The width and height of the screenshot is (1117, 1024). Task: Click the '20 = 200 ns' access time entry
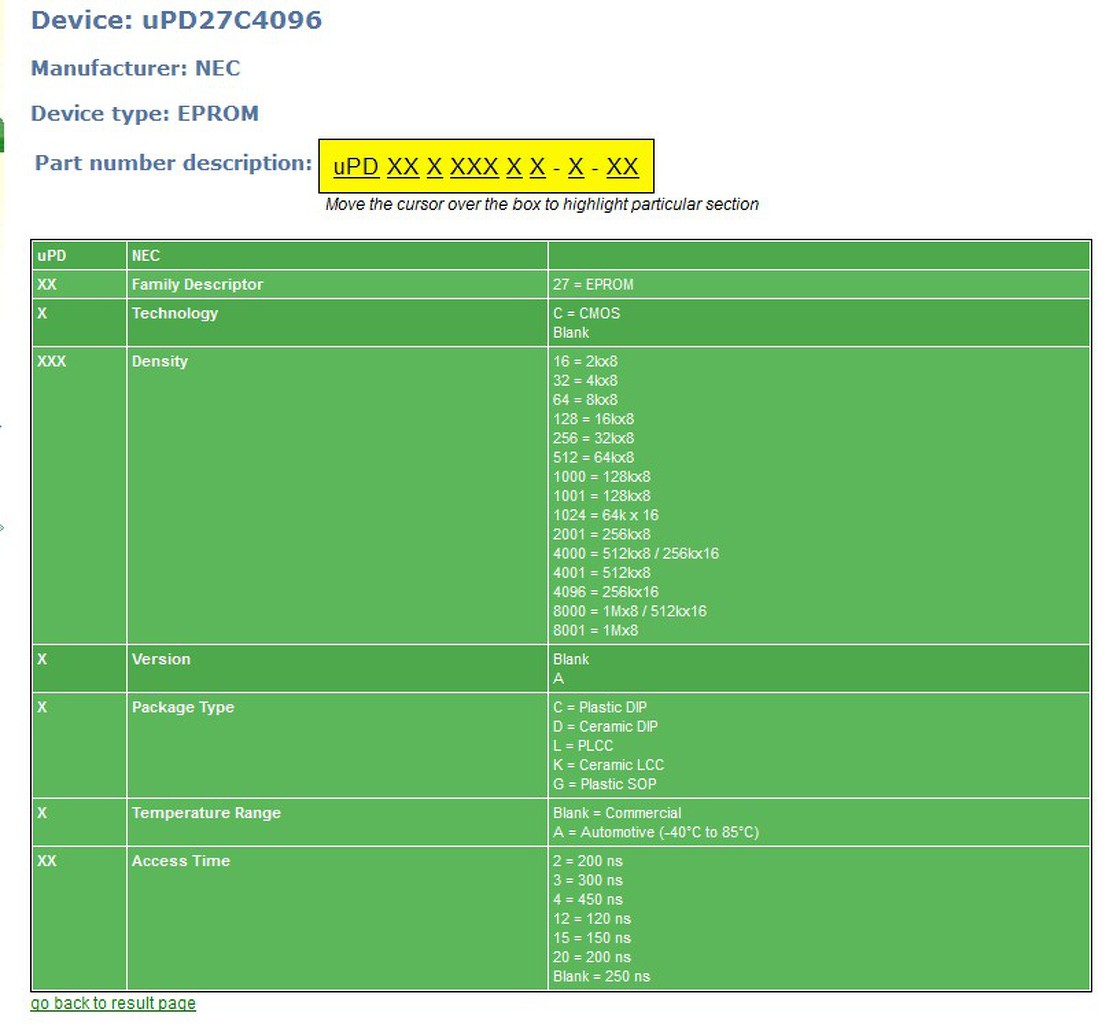click(592, 957)
